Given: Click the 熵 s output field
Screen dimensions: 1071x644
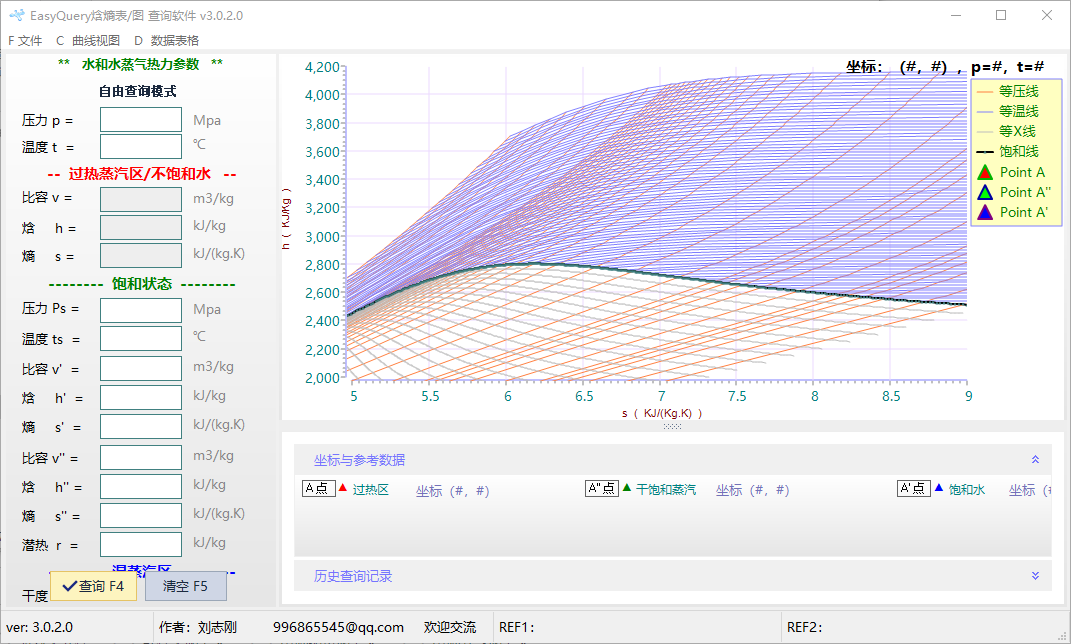Looking at the screenshot, I should click(x=141, y=255).
